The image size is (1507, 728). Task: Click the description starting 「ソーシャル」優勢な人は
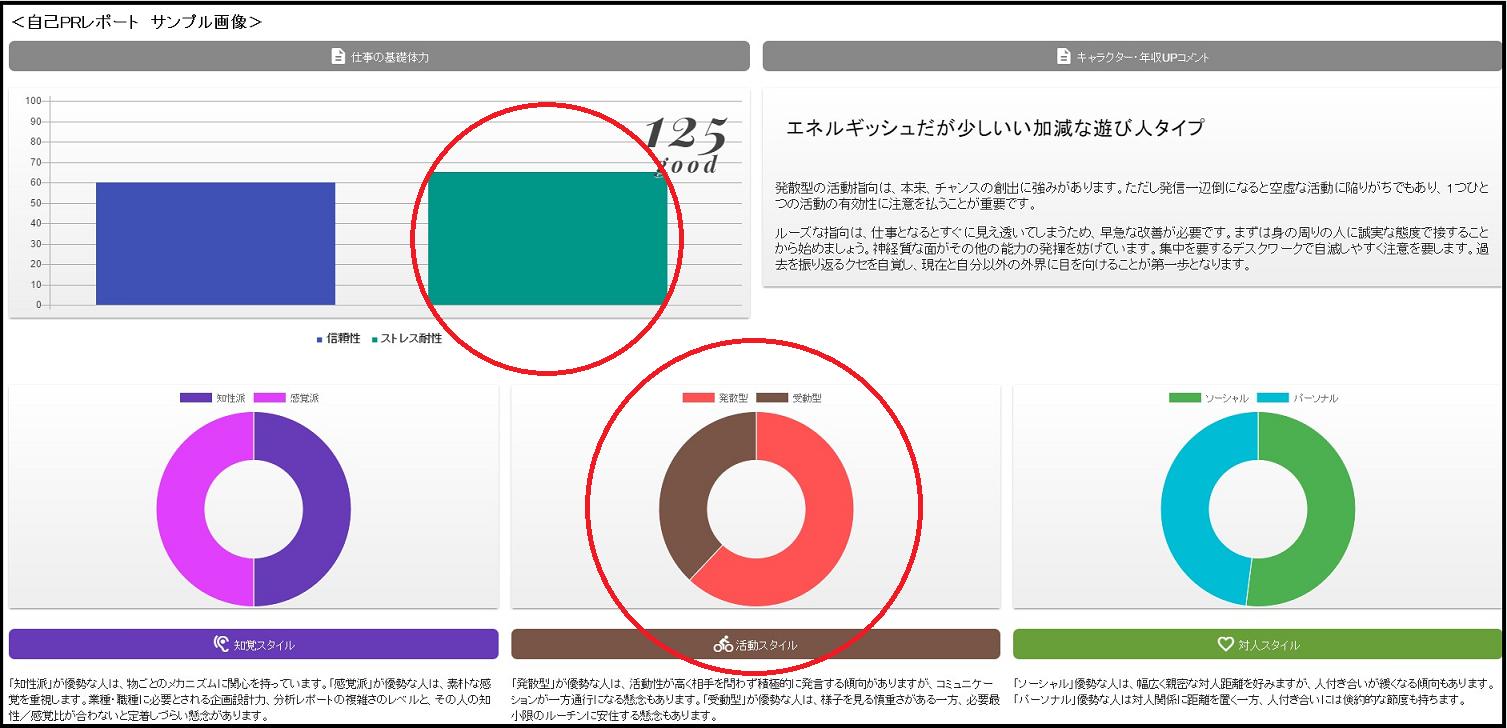pyautogui.click(x=1256, y=692)
